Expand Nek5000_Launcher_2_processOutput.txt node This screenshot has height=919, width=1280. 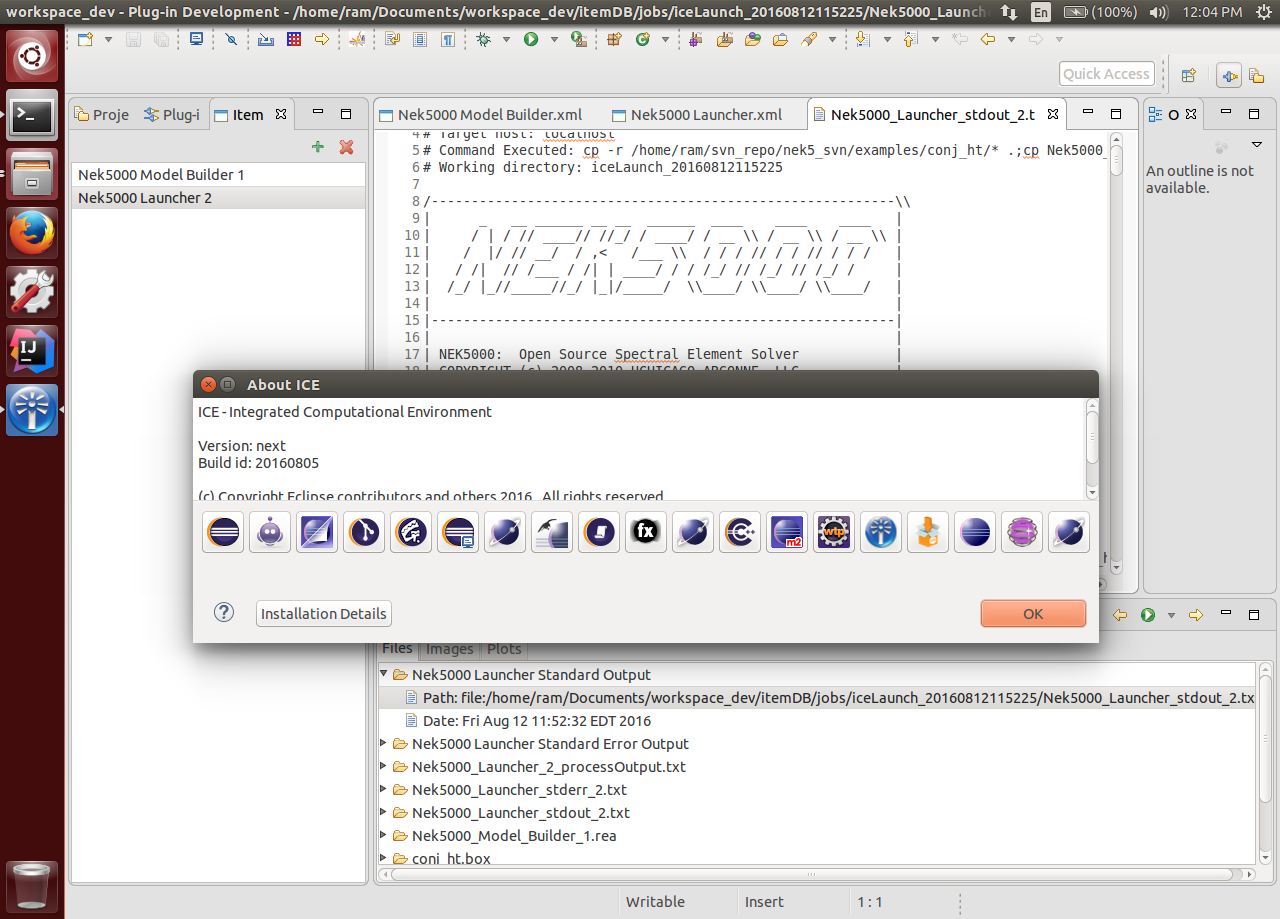pyautogui.click(x=384, y=767)
